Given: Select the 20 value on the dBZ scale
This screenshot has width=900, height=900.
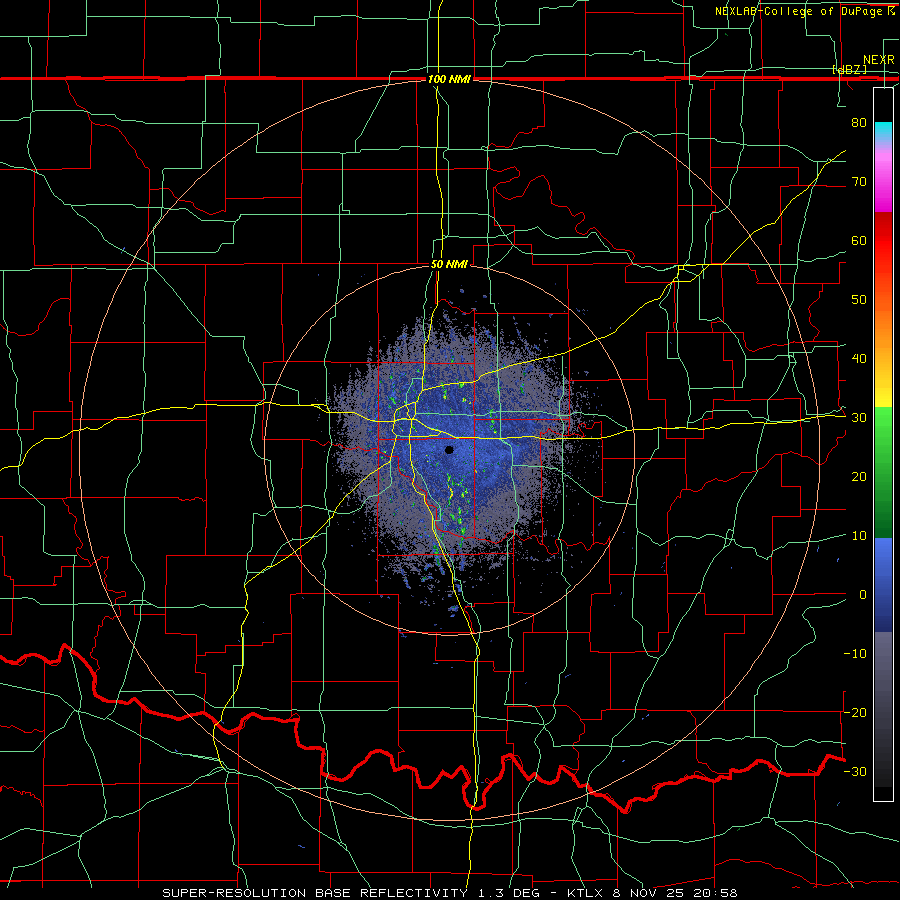Looking at the screenshot, I should click(x=859, y=477).
